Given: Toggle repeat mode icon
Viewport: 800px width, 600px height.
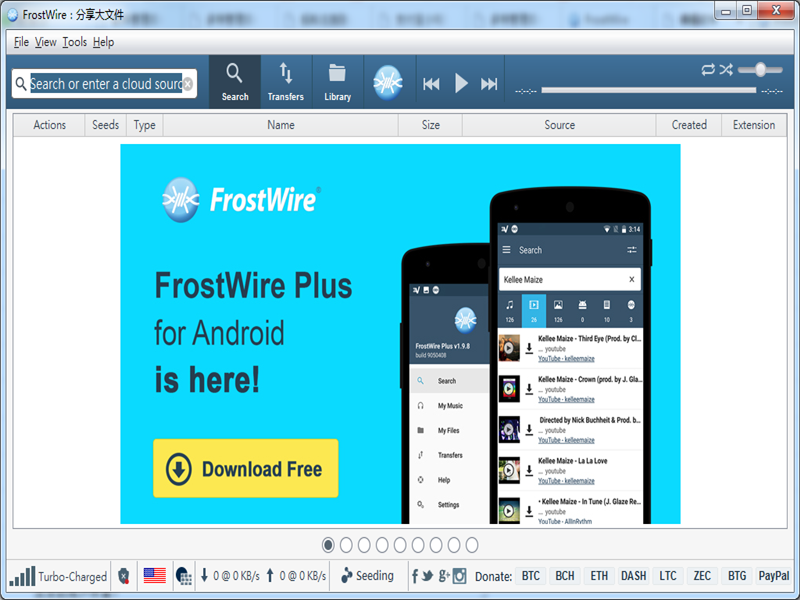Looking at the screenshot, I should 708,69.
